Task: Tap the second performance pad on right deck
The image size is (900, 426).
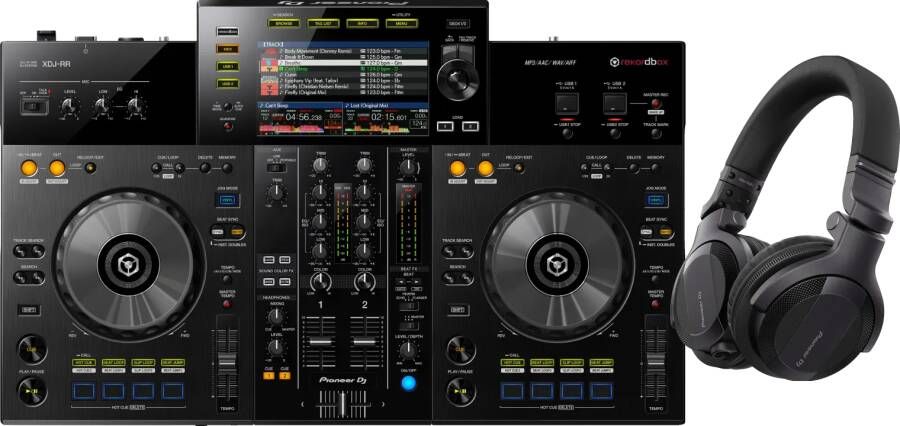Action: pos(542,390)
